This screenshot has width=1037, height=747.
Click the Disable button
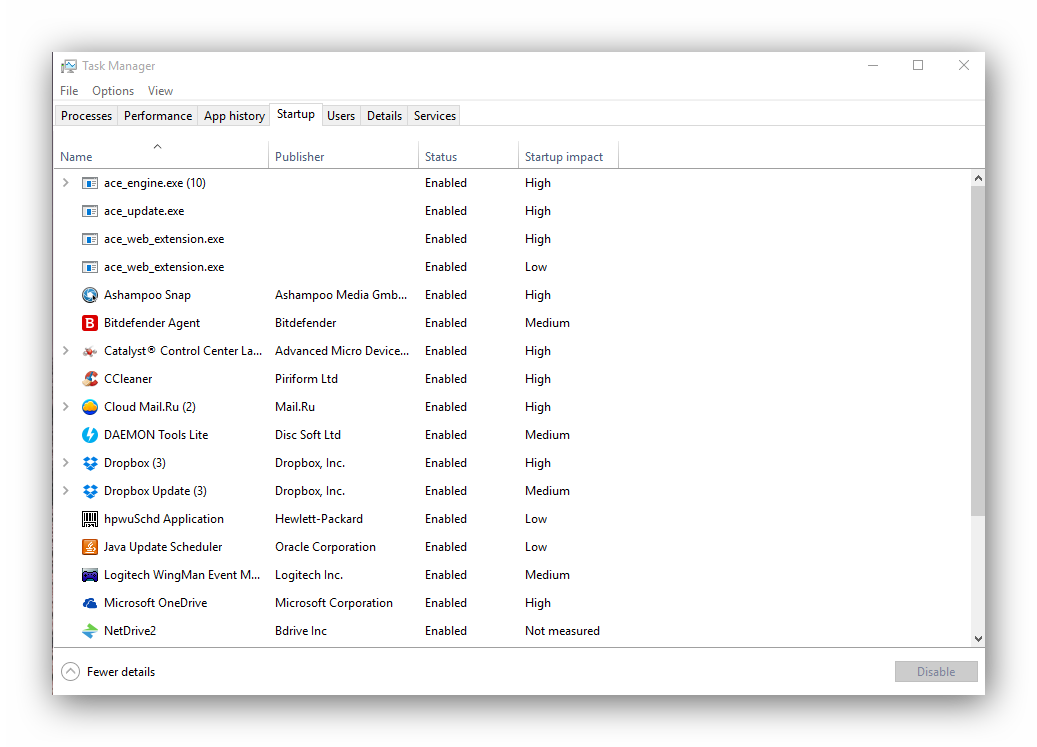pyautogui.click(x=936, y=672)
